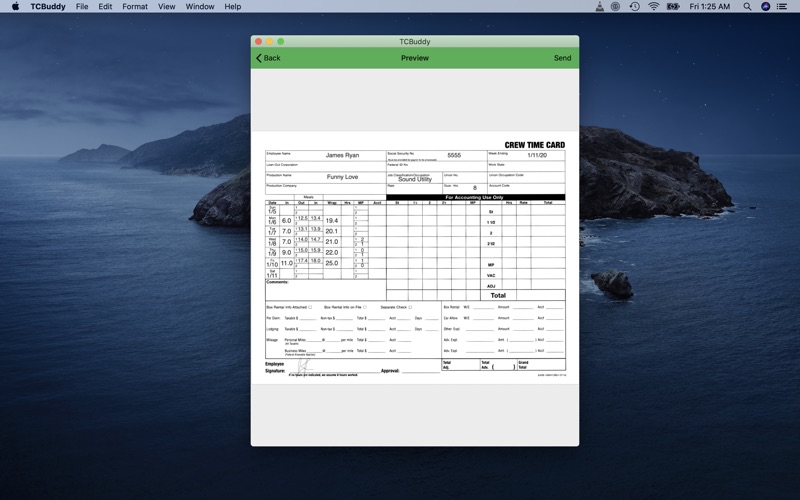Open Notification Center list icon
The width and height of the screenshot is (800, 500).
[782, 7]
